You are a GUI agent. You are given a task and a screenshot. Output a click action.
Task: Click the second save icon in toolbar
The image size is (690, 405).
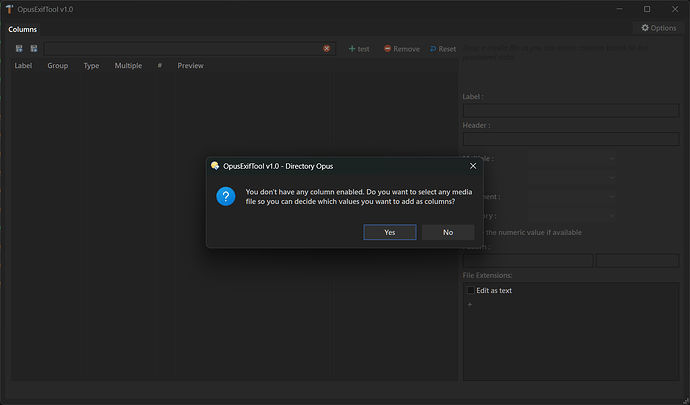tap(33, 48)
